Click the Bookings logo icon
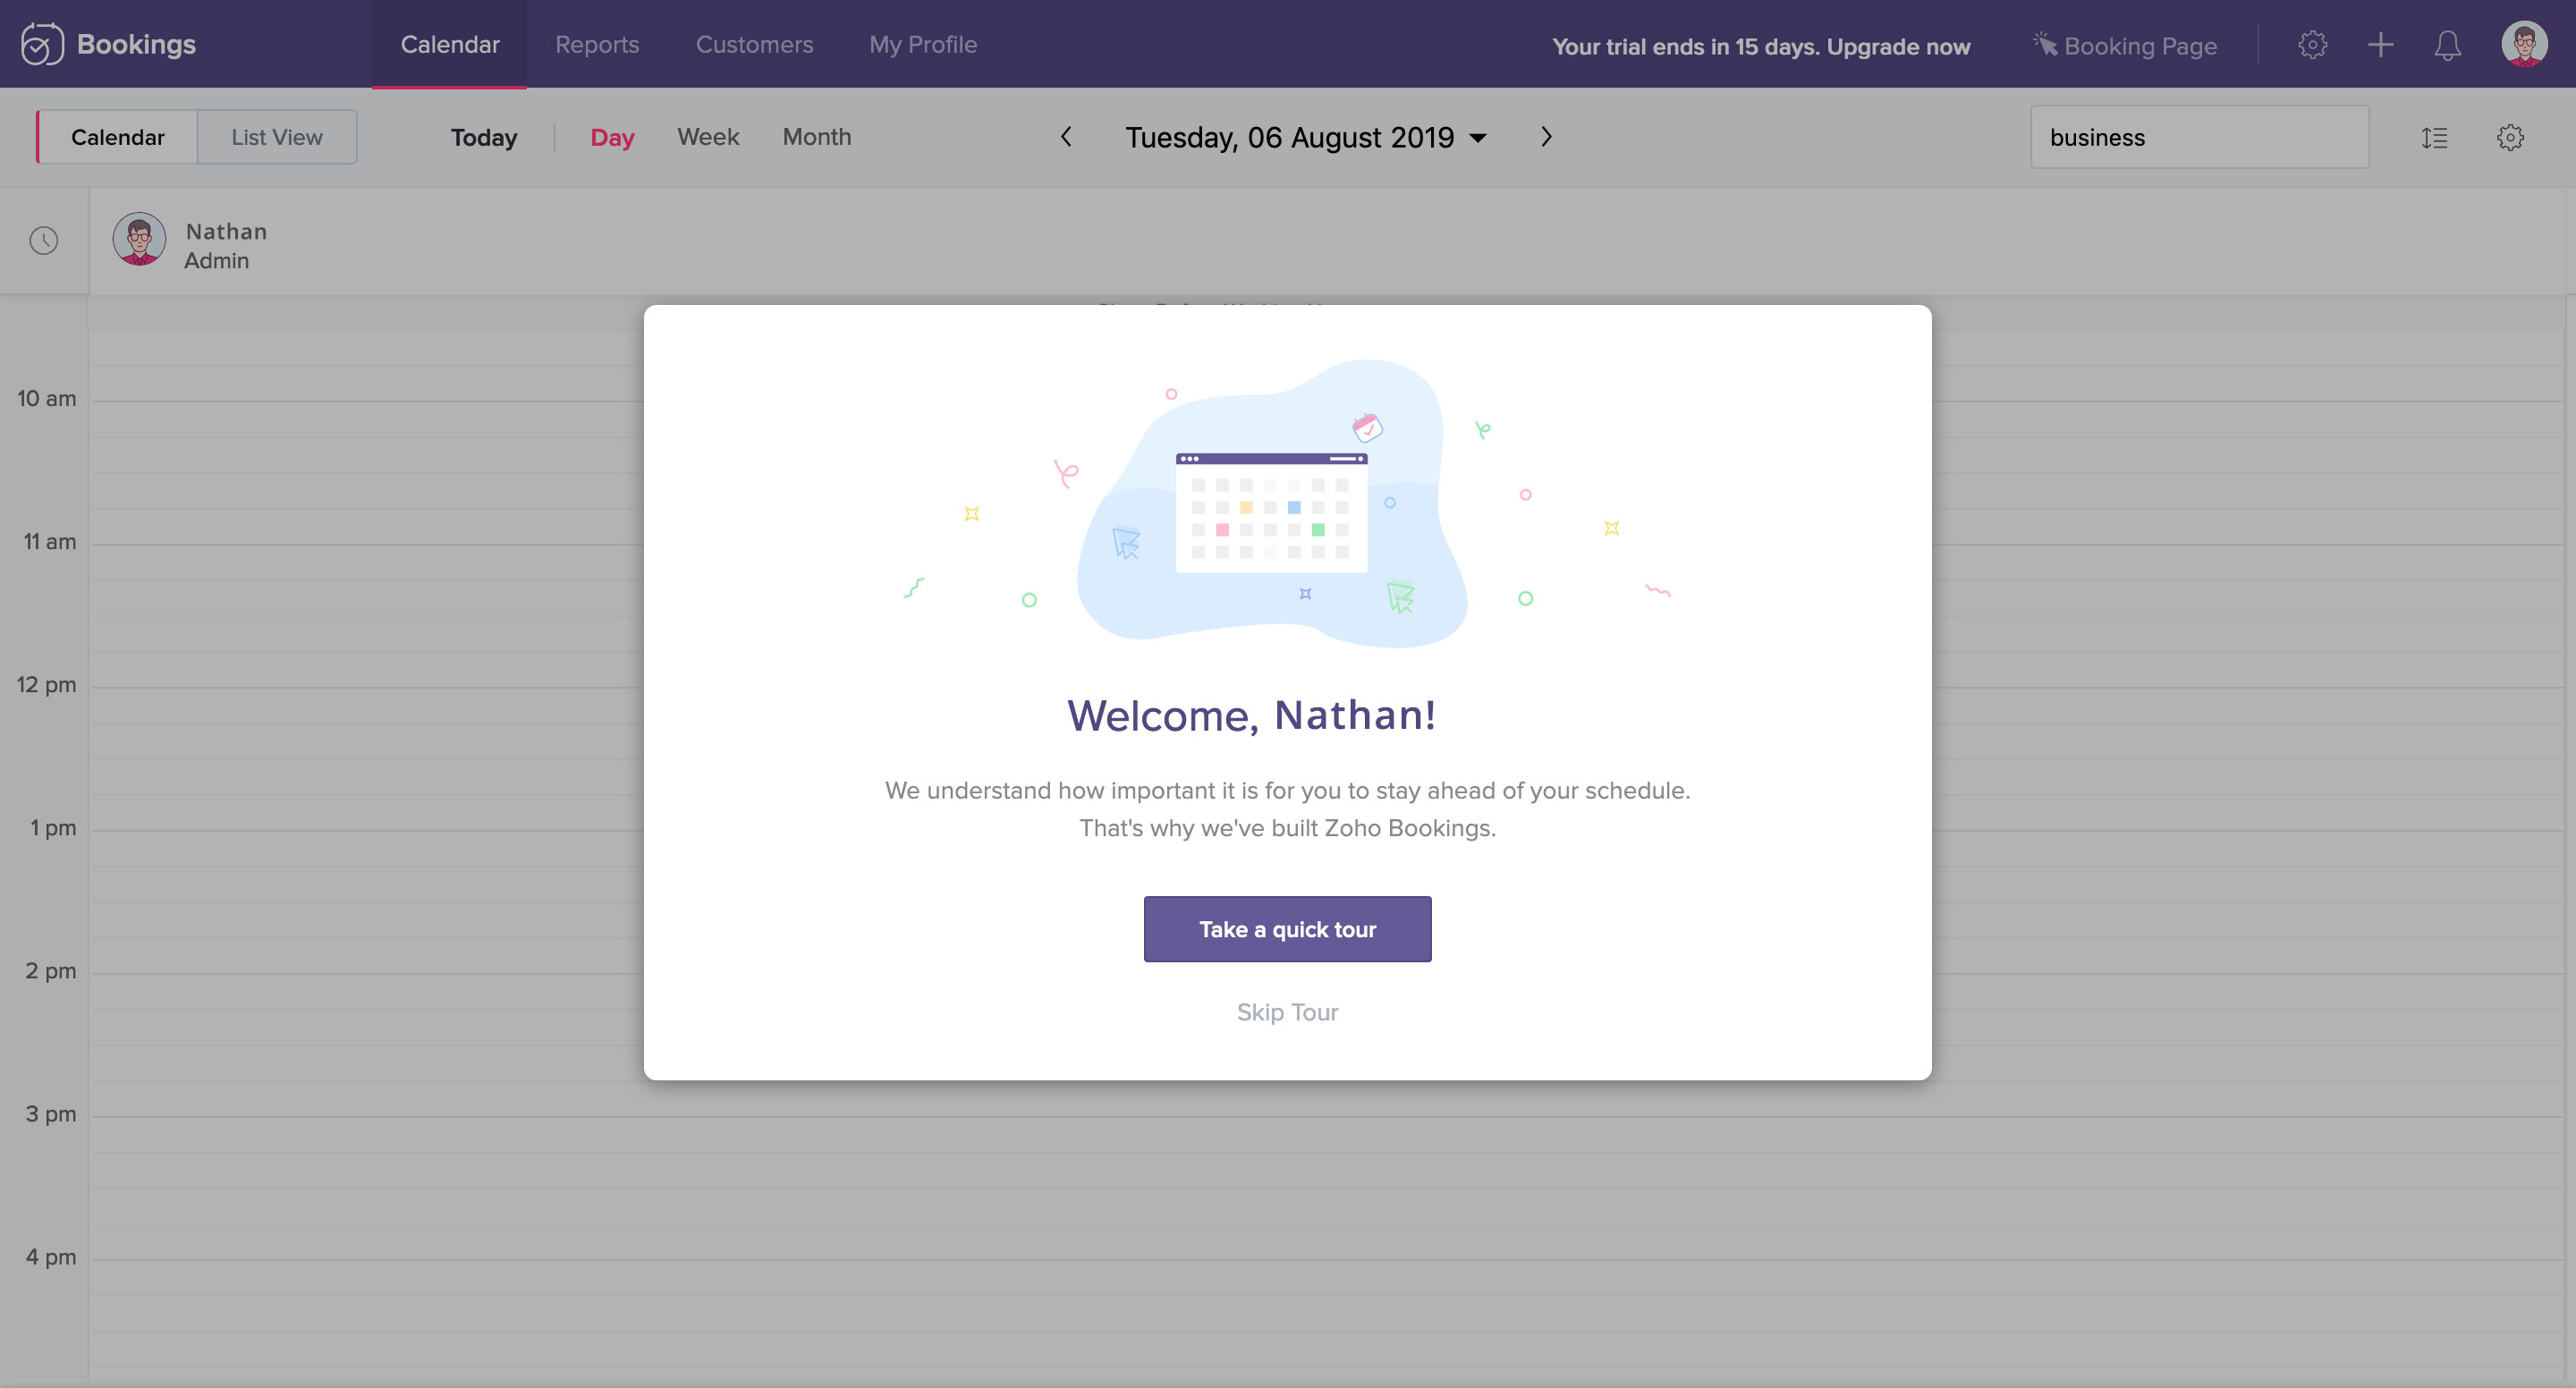 pyautogui.click(x=42, y=44)
